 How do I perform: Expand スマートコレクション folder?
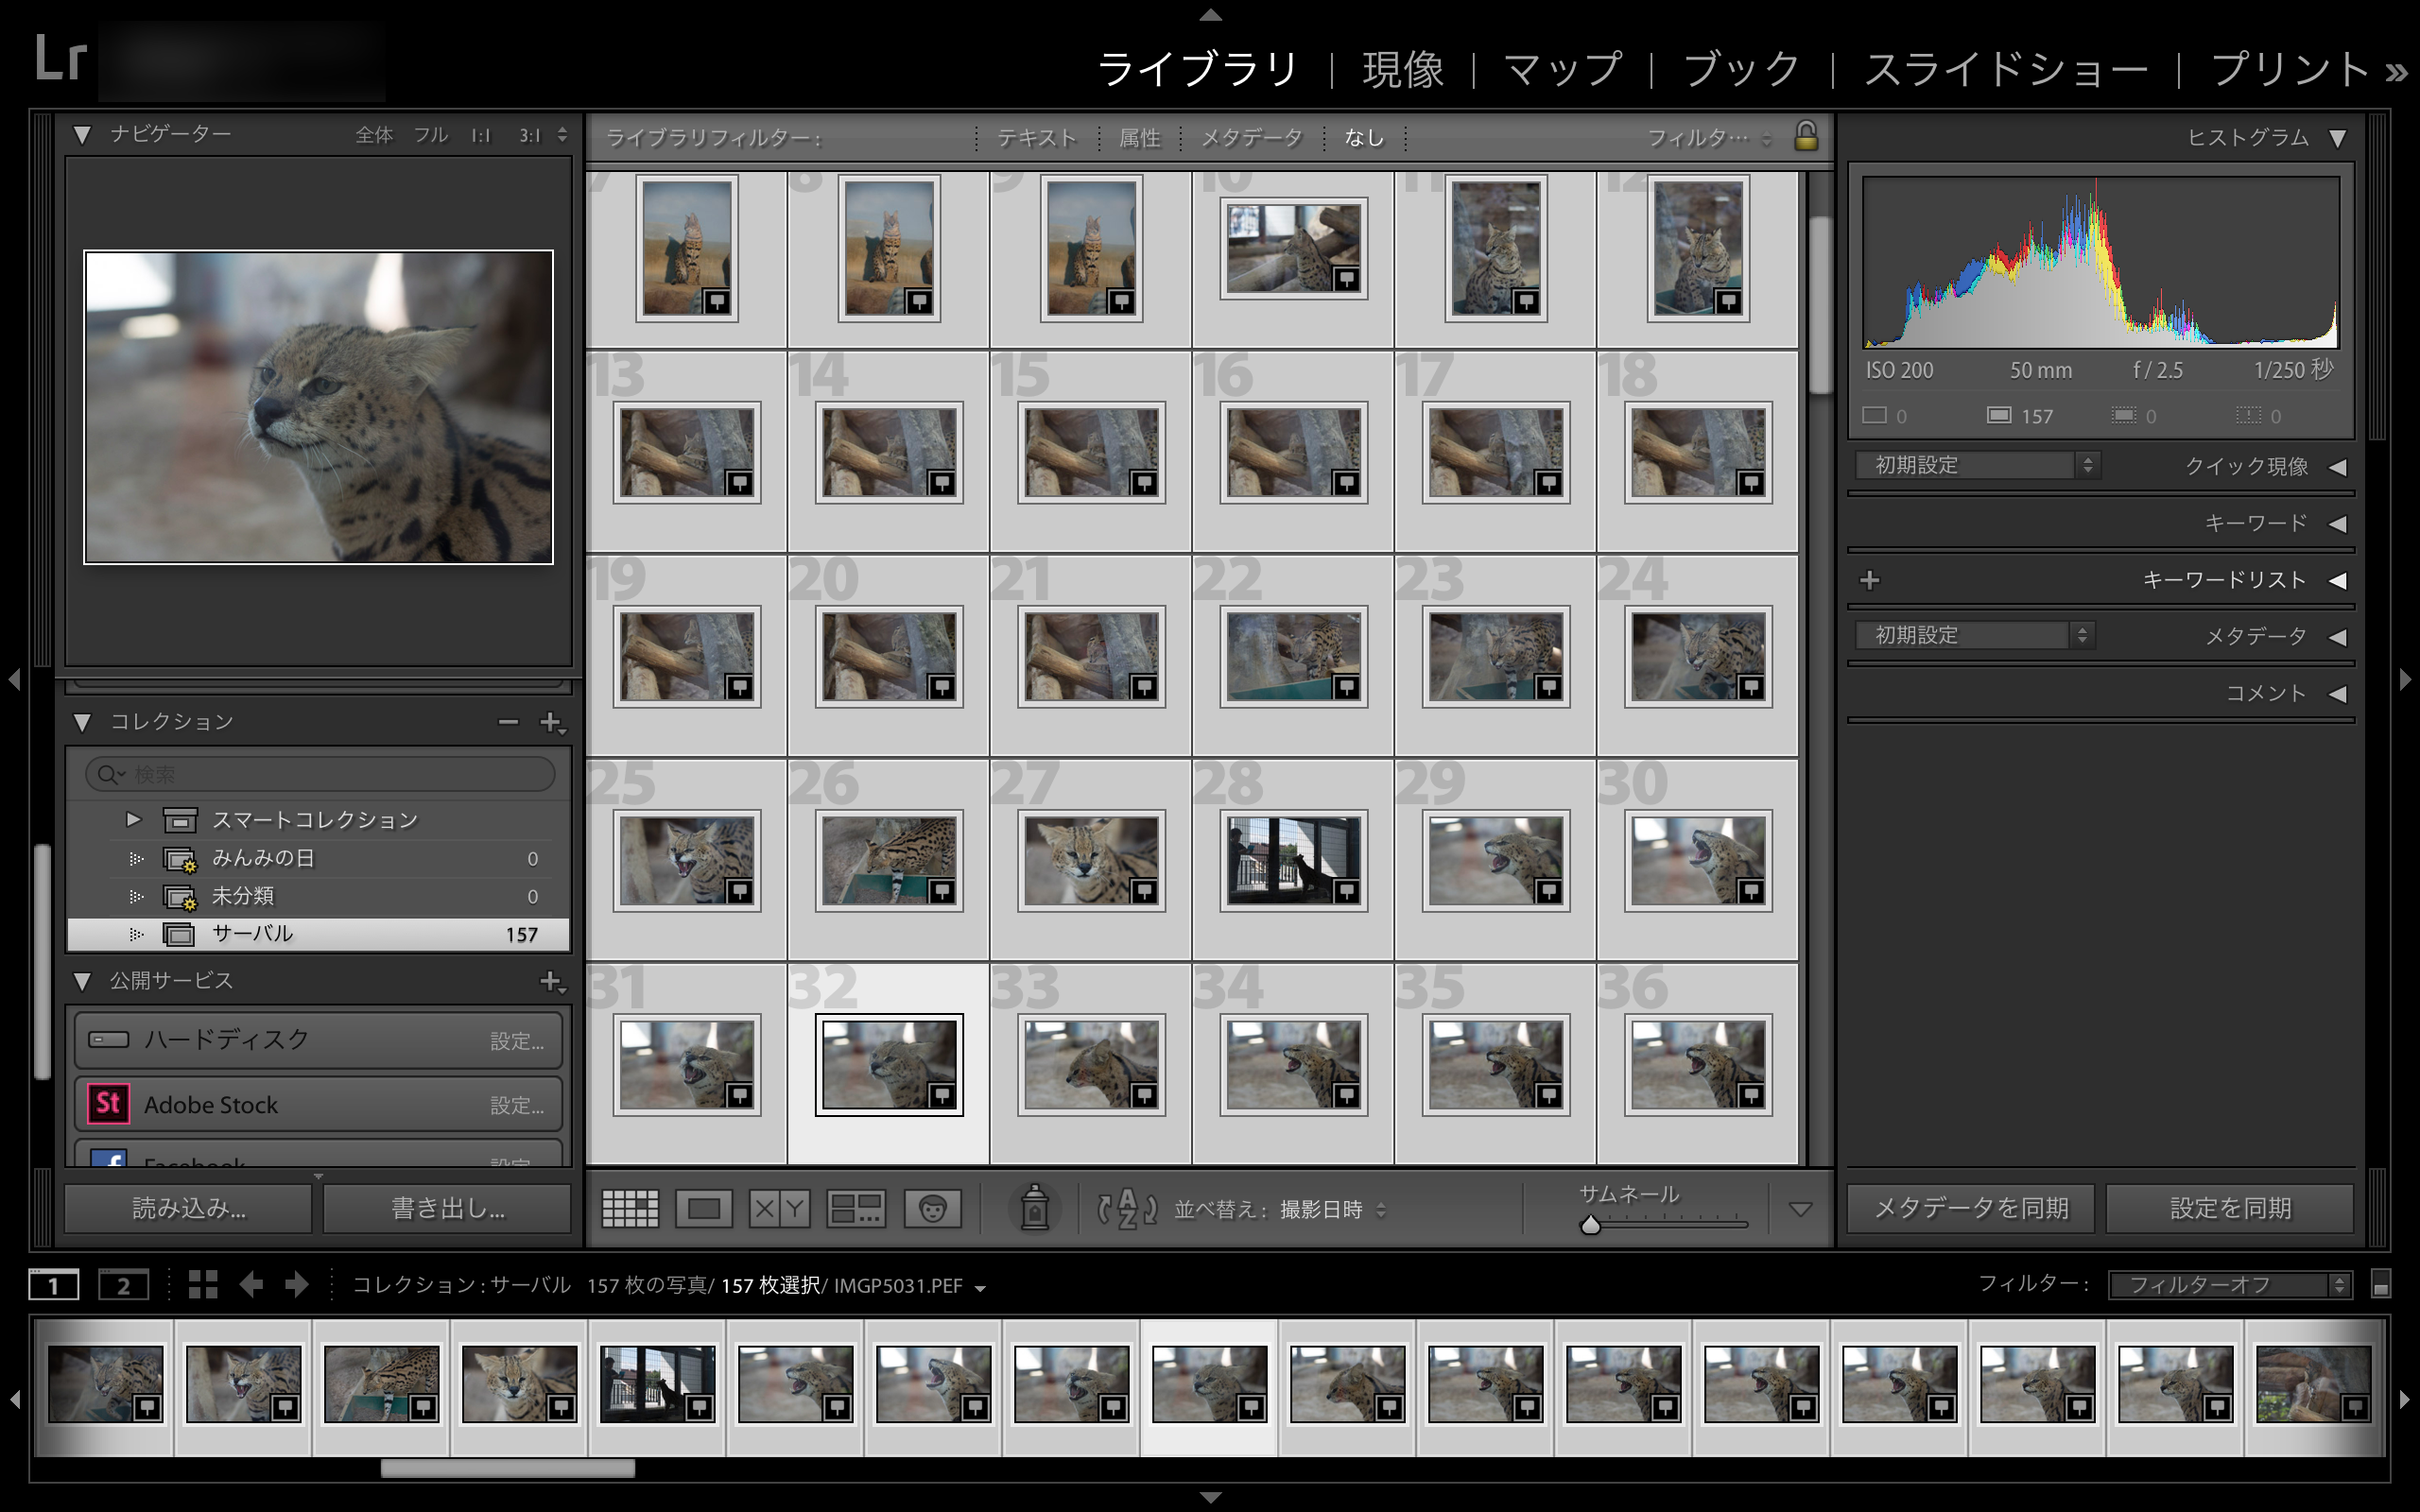(x=133, y=820)
